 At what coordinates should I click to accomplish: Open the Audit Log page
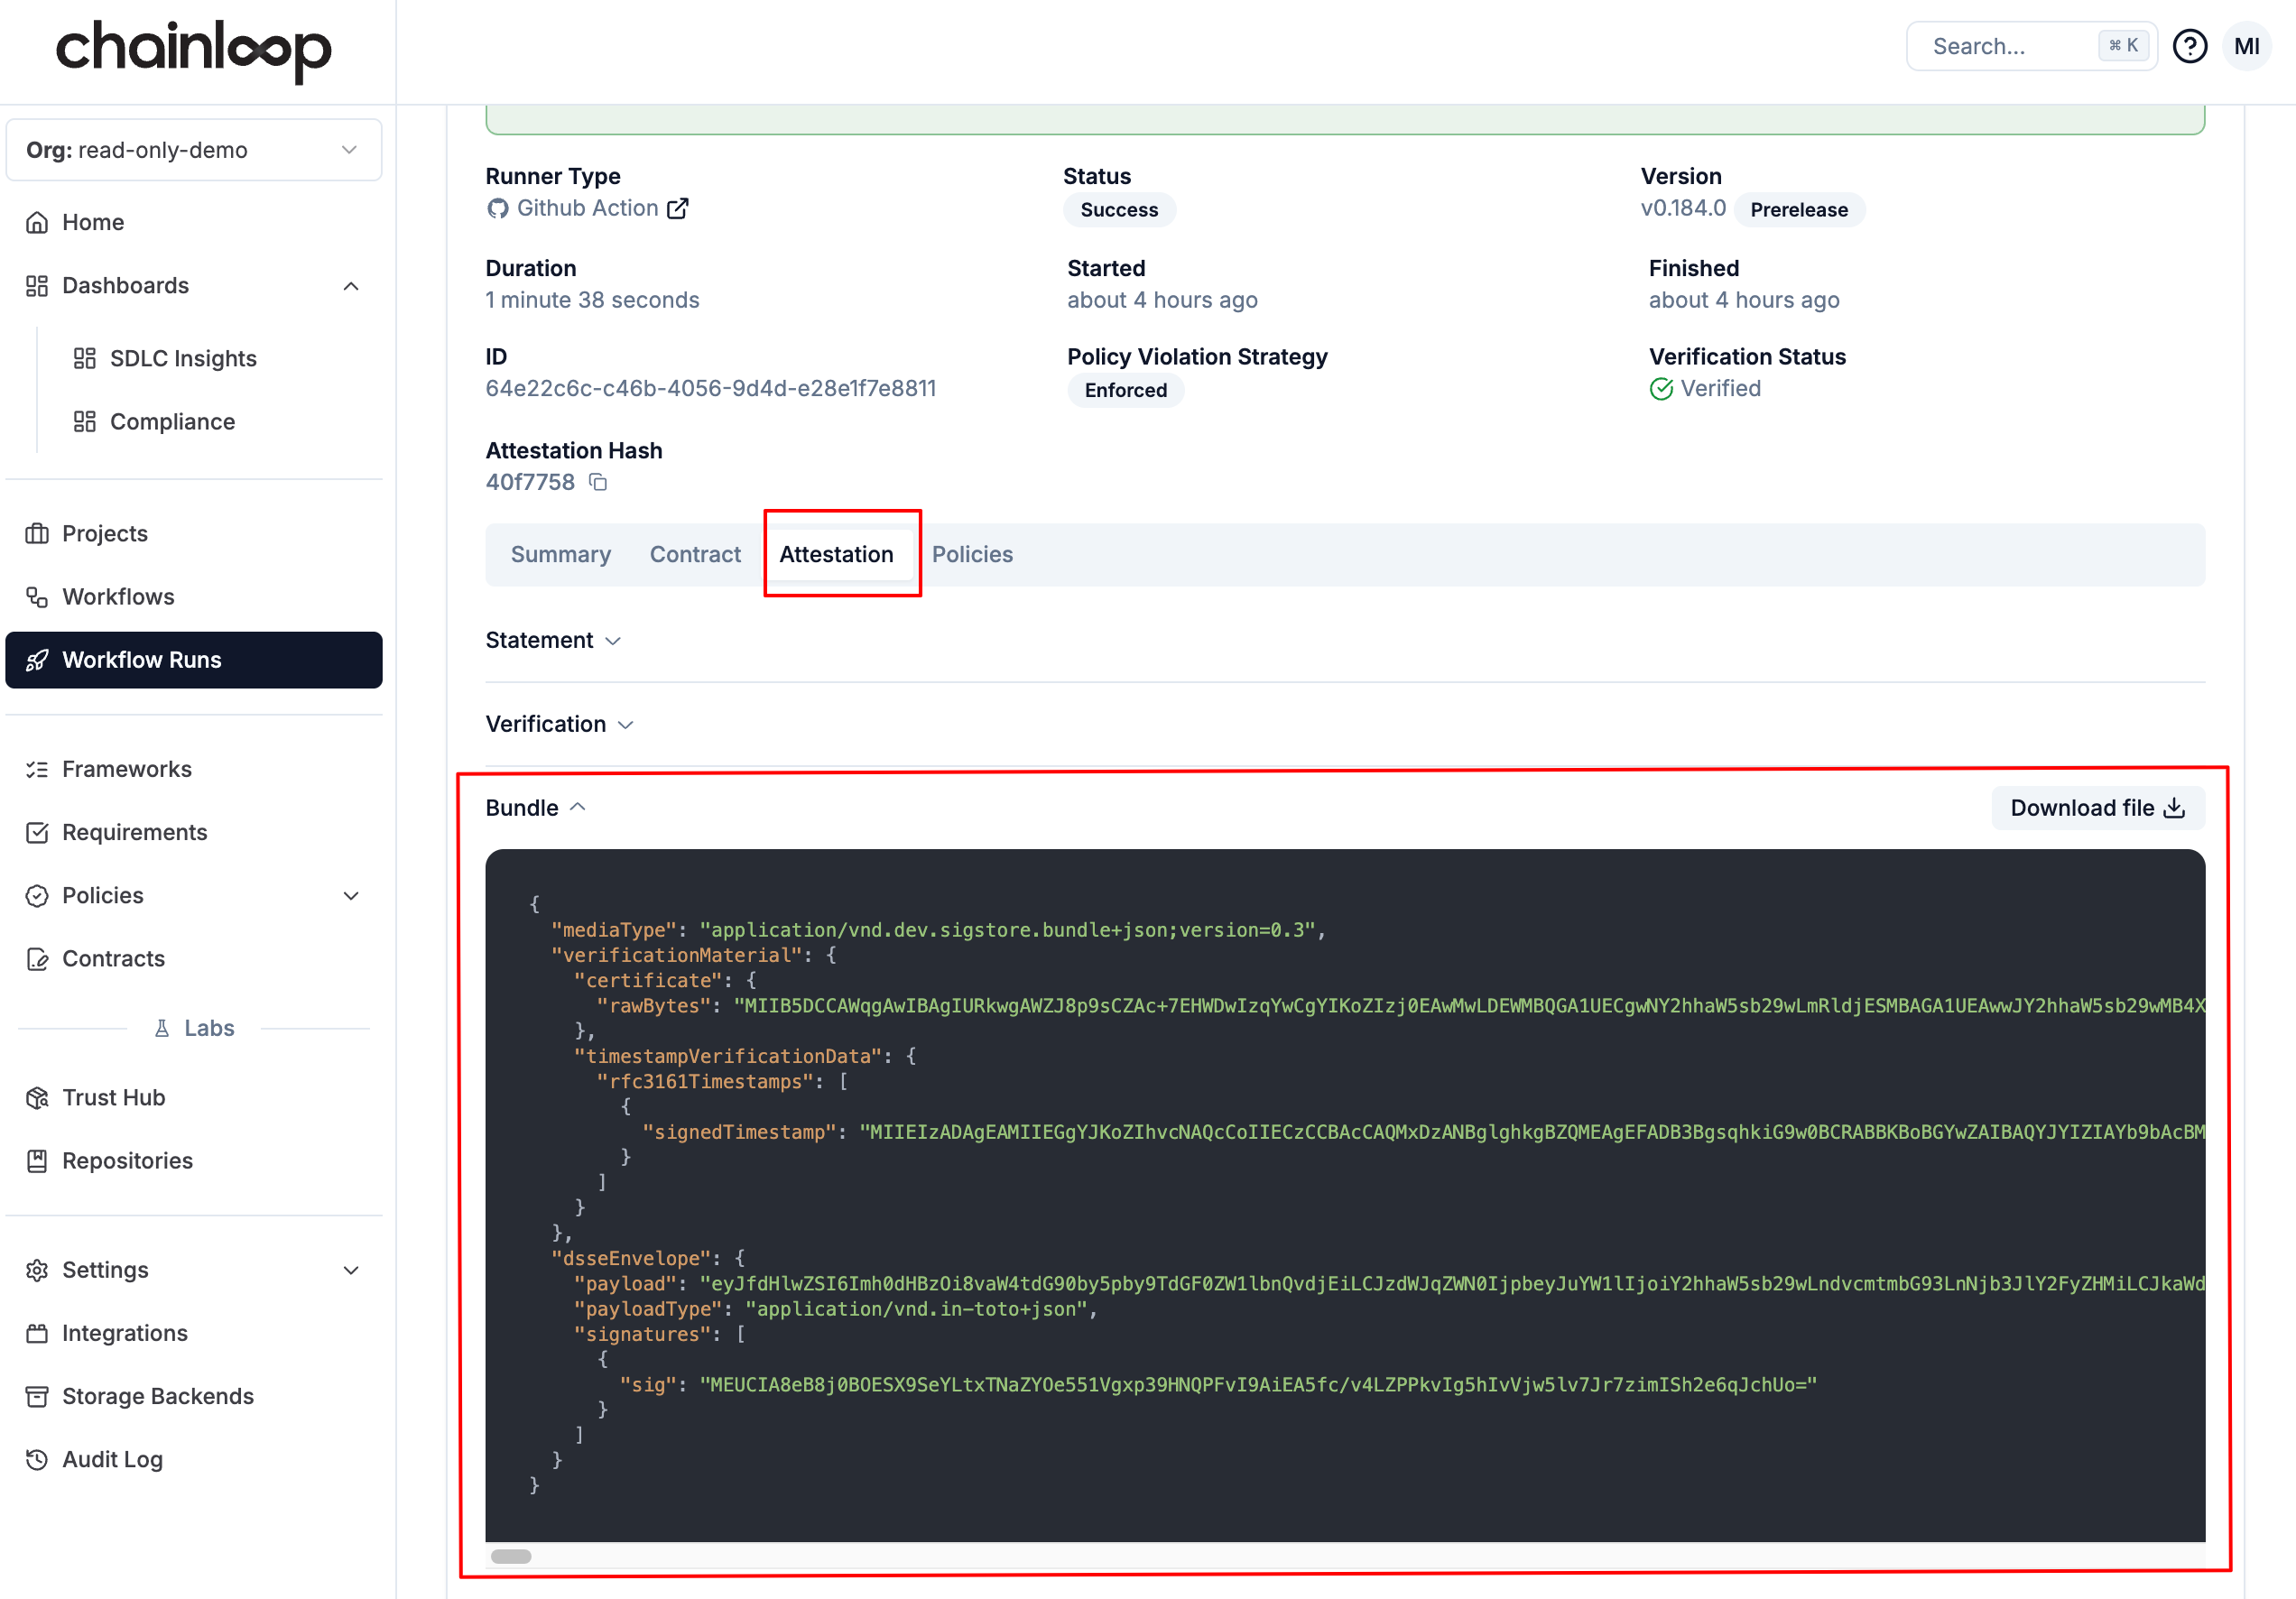(x=193, y=1460)
